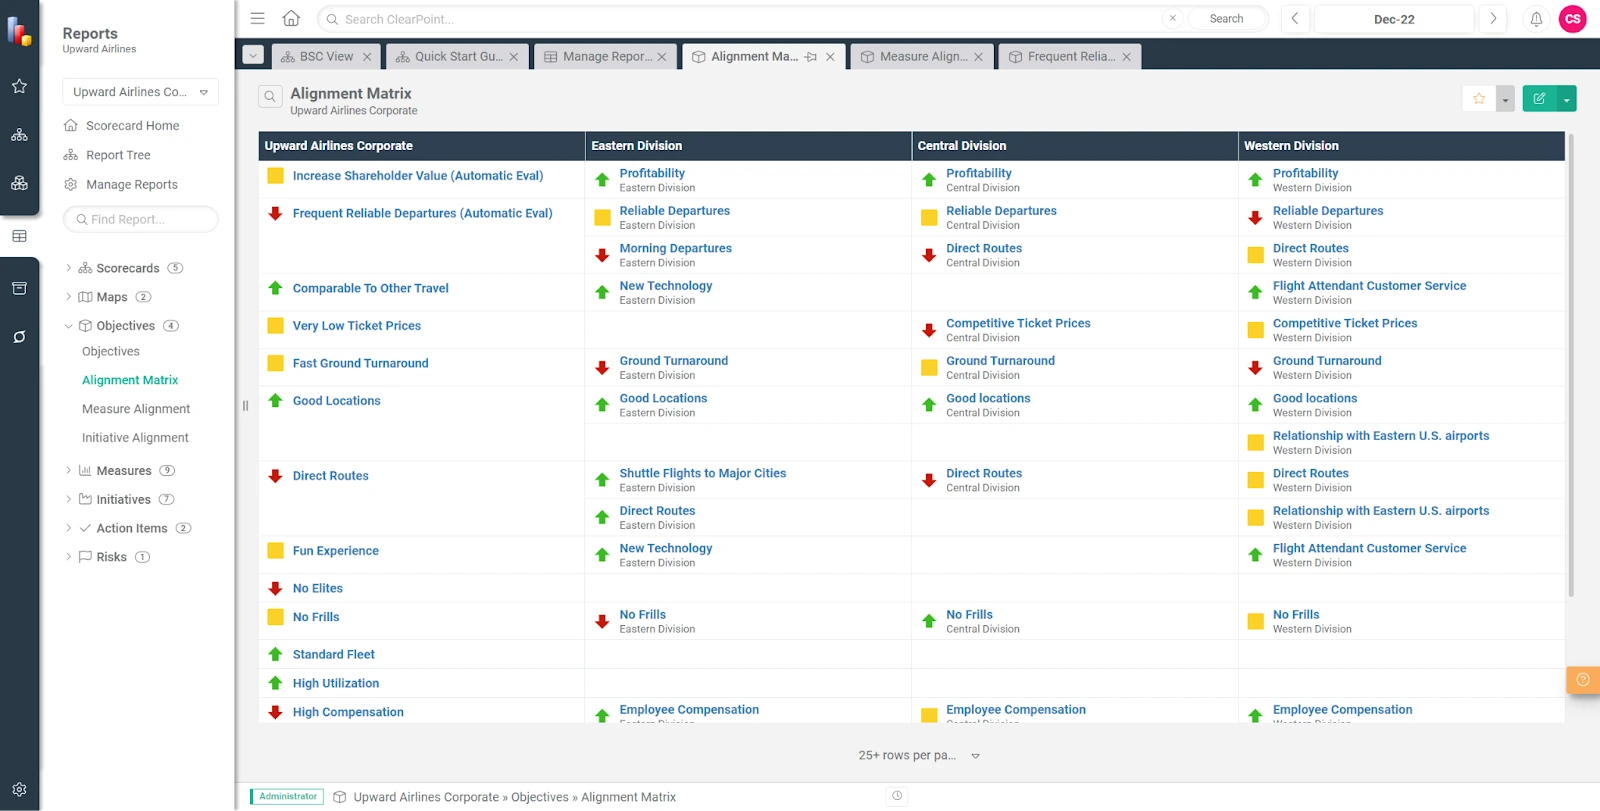Select Measure Alignment in sidebar
The image size is (1600, 811).
coord(136,409)
